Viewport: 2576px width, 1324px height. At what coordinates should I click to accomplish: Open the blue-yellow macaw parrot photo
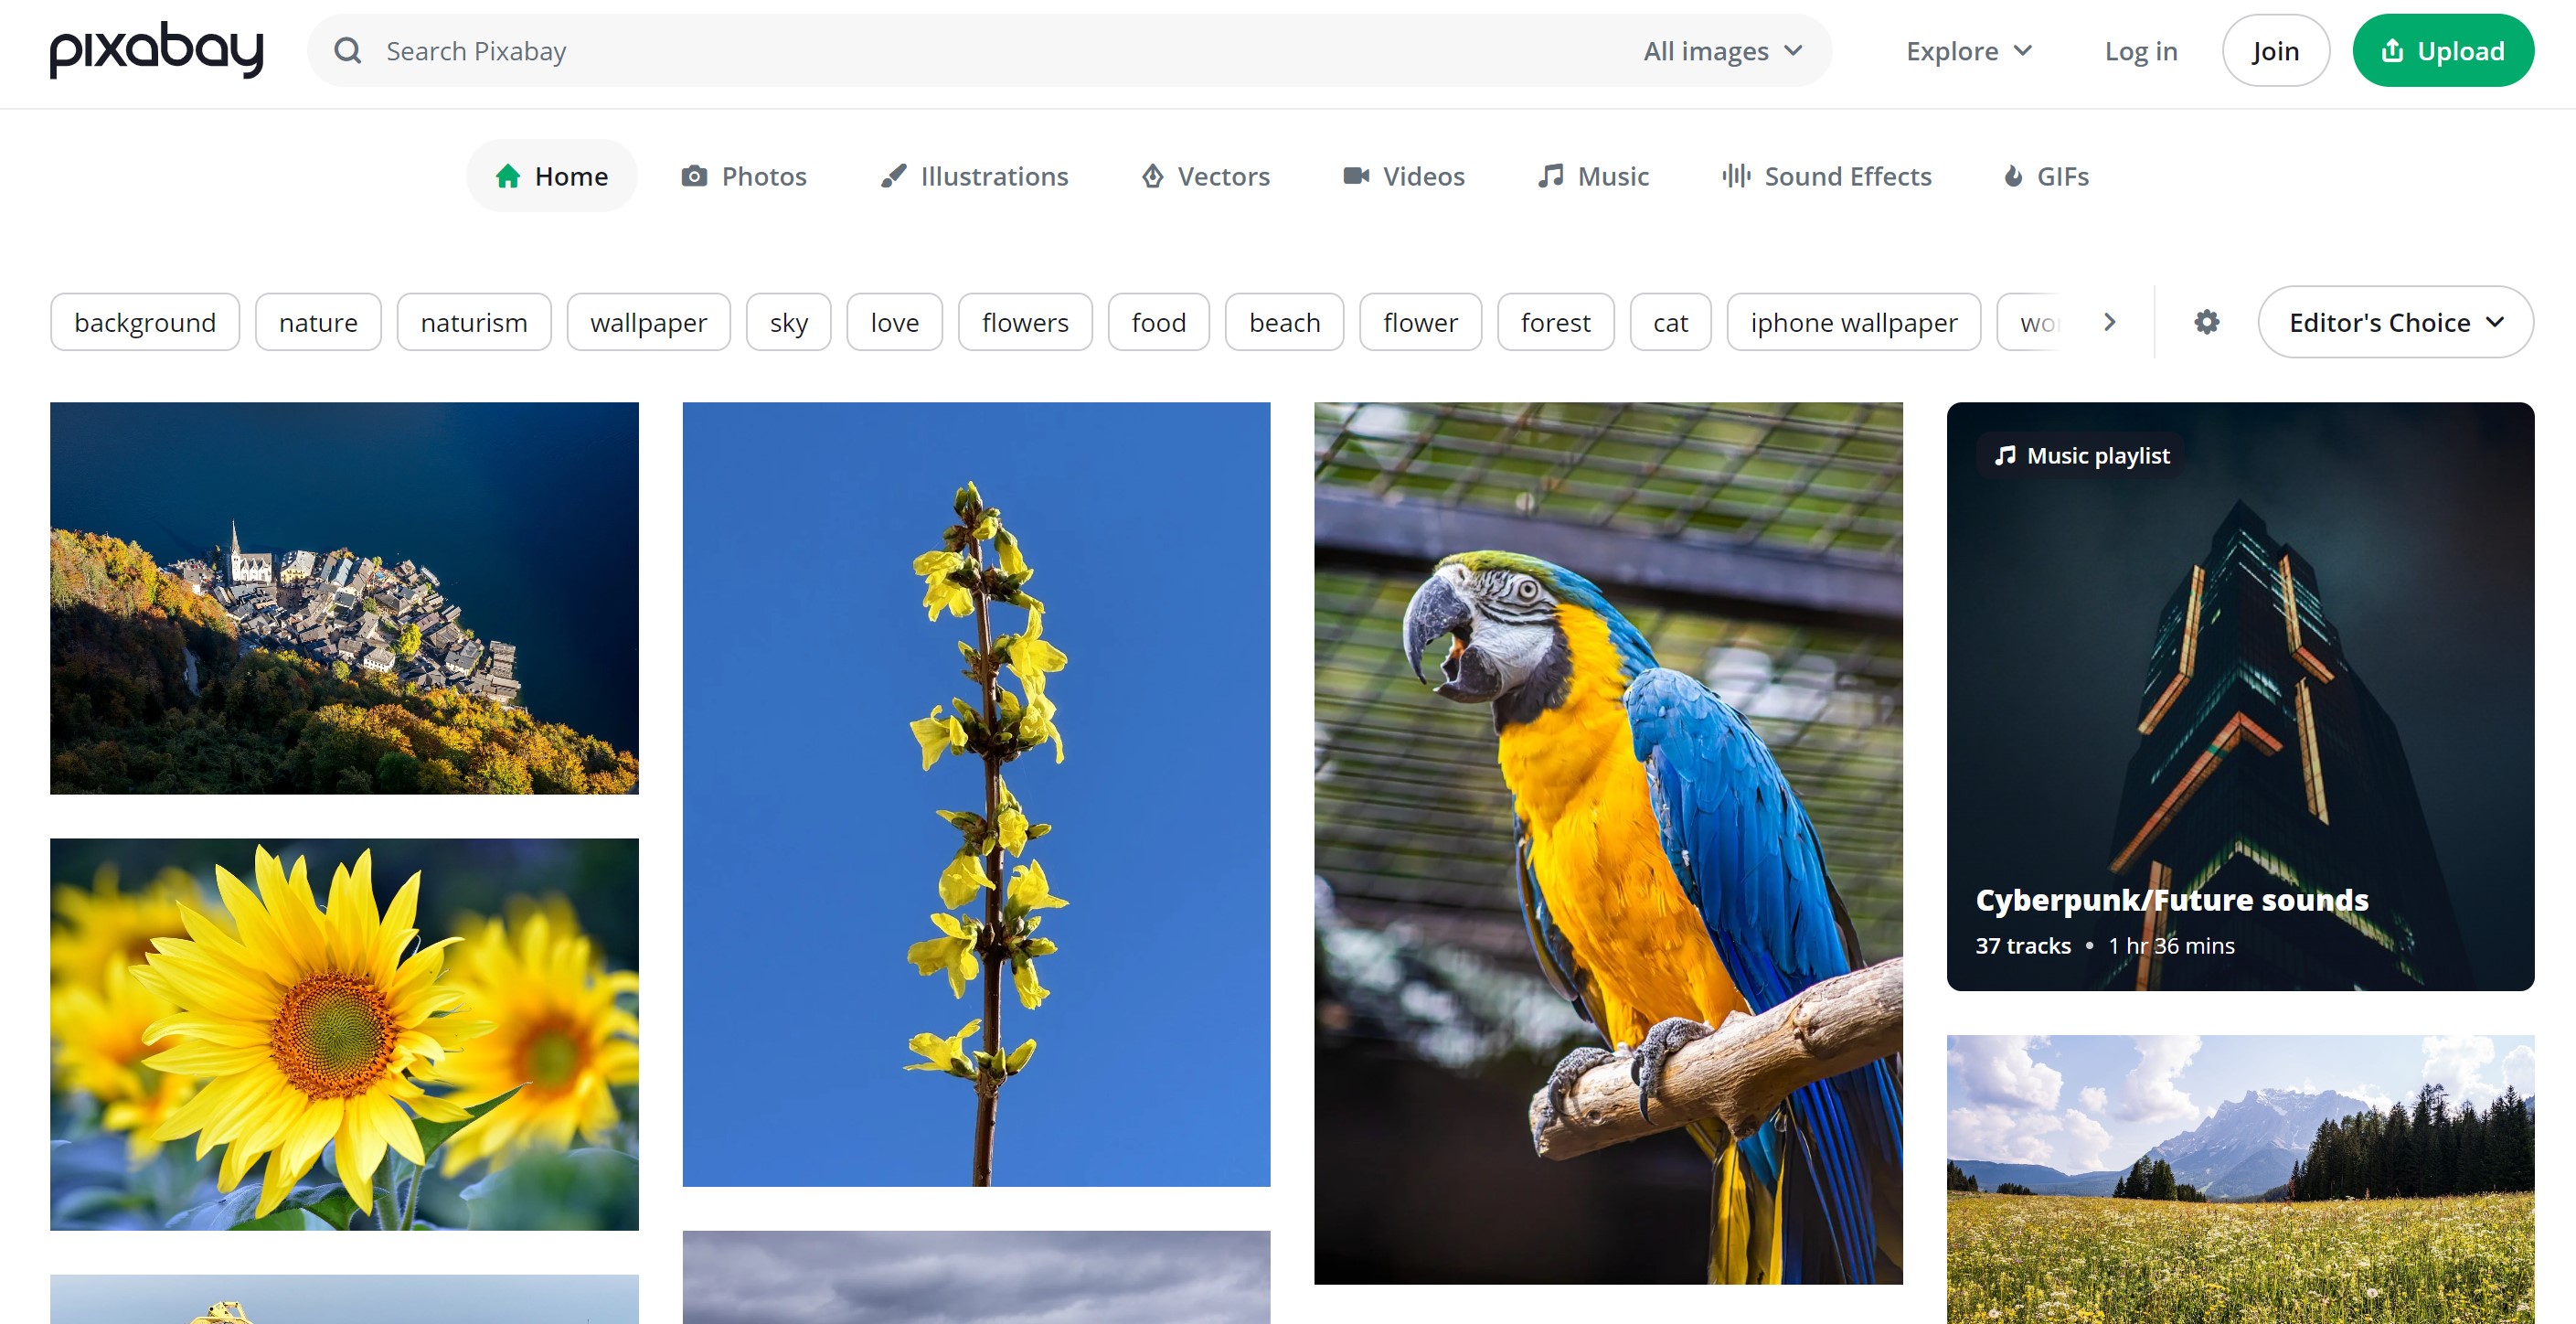(x=1607, y=843)
